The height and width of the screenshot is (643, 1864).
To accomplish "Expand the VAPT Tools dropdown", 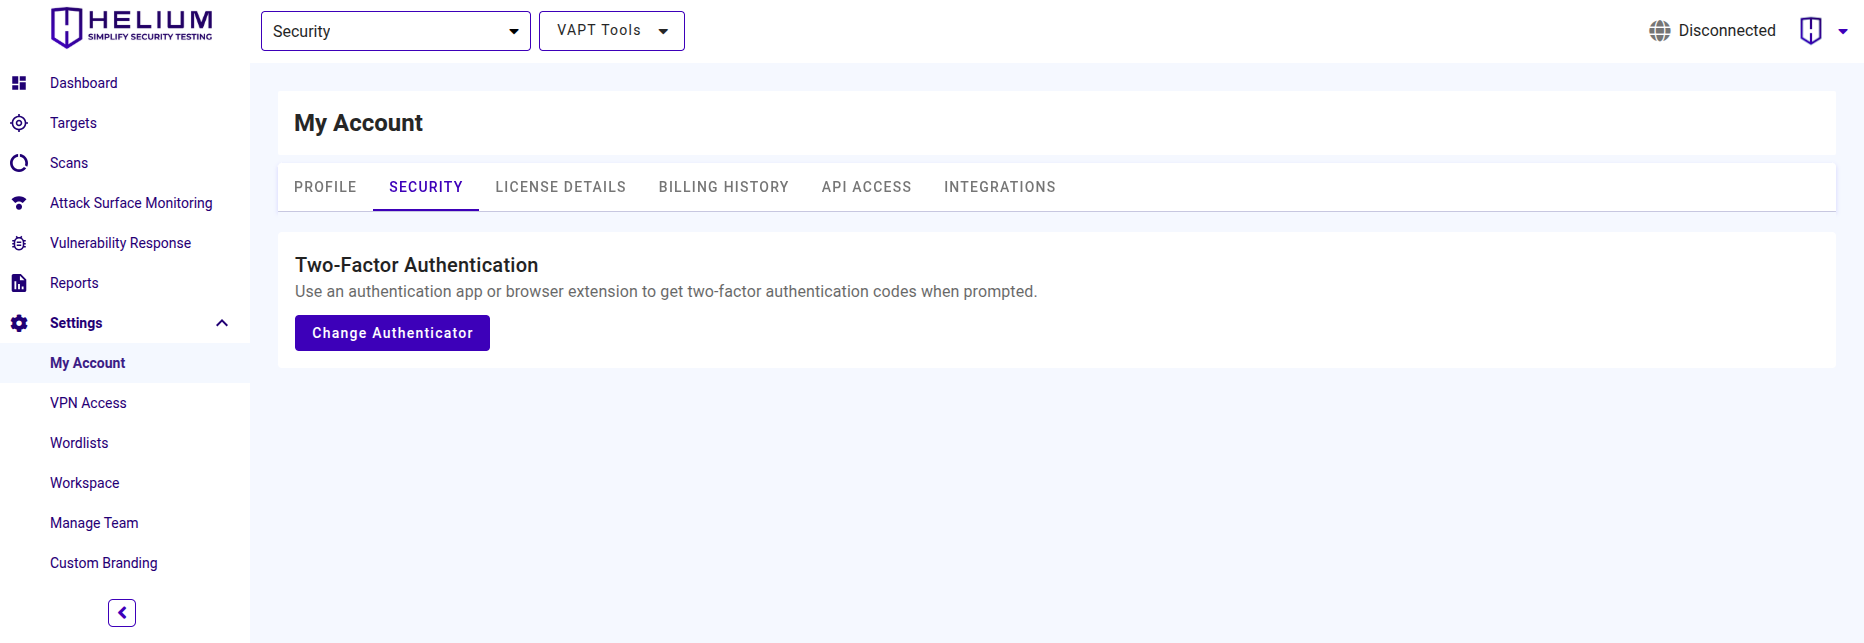I will (x=611, y=31).
